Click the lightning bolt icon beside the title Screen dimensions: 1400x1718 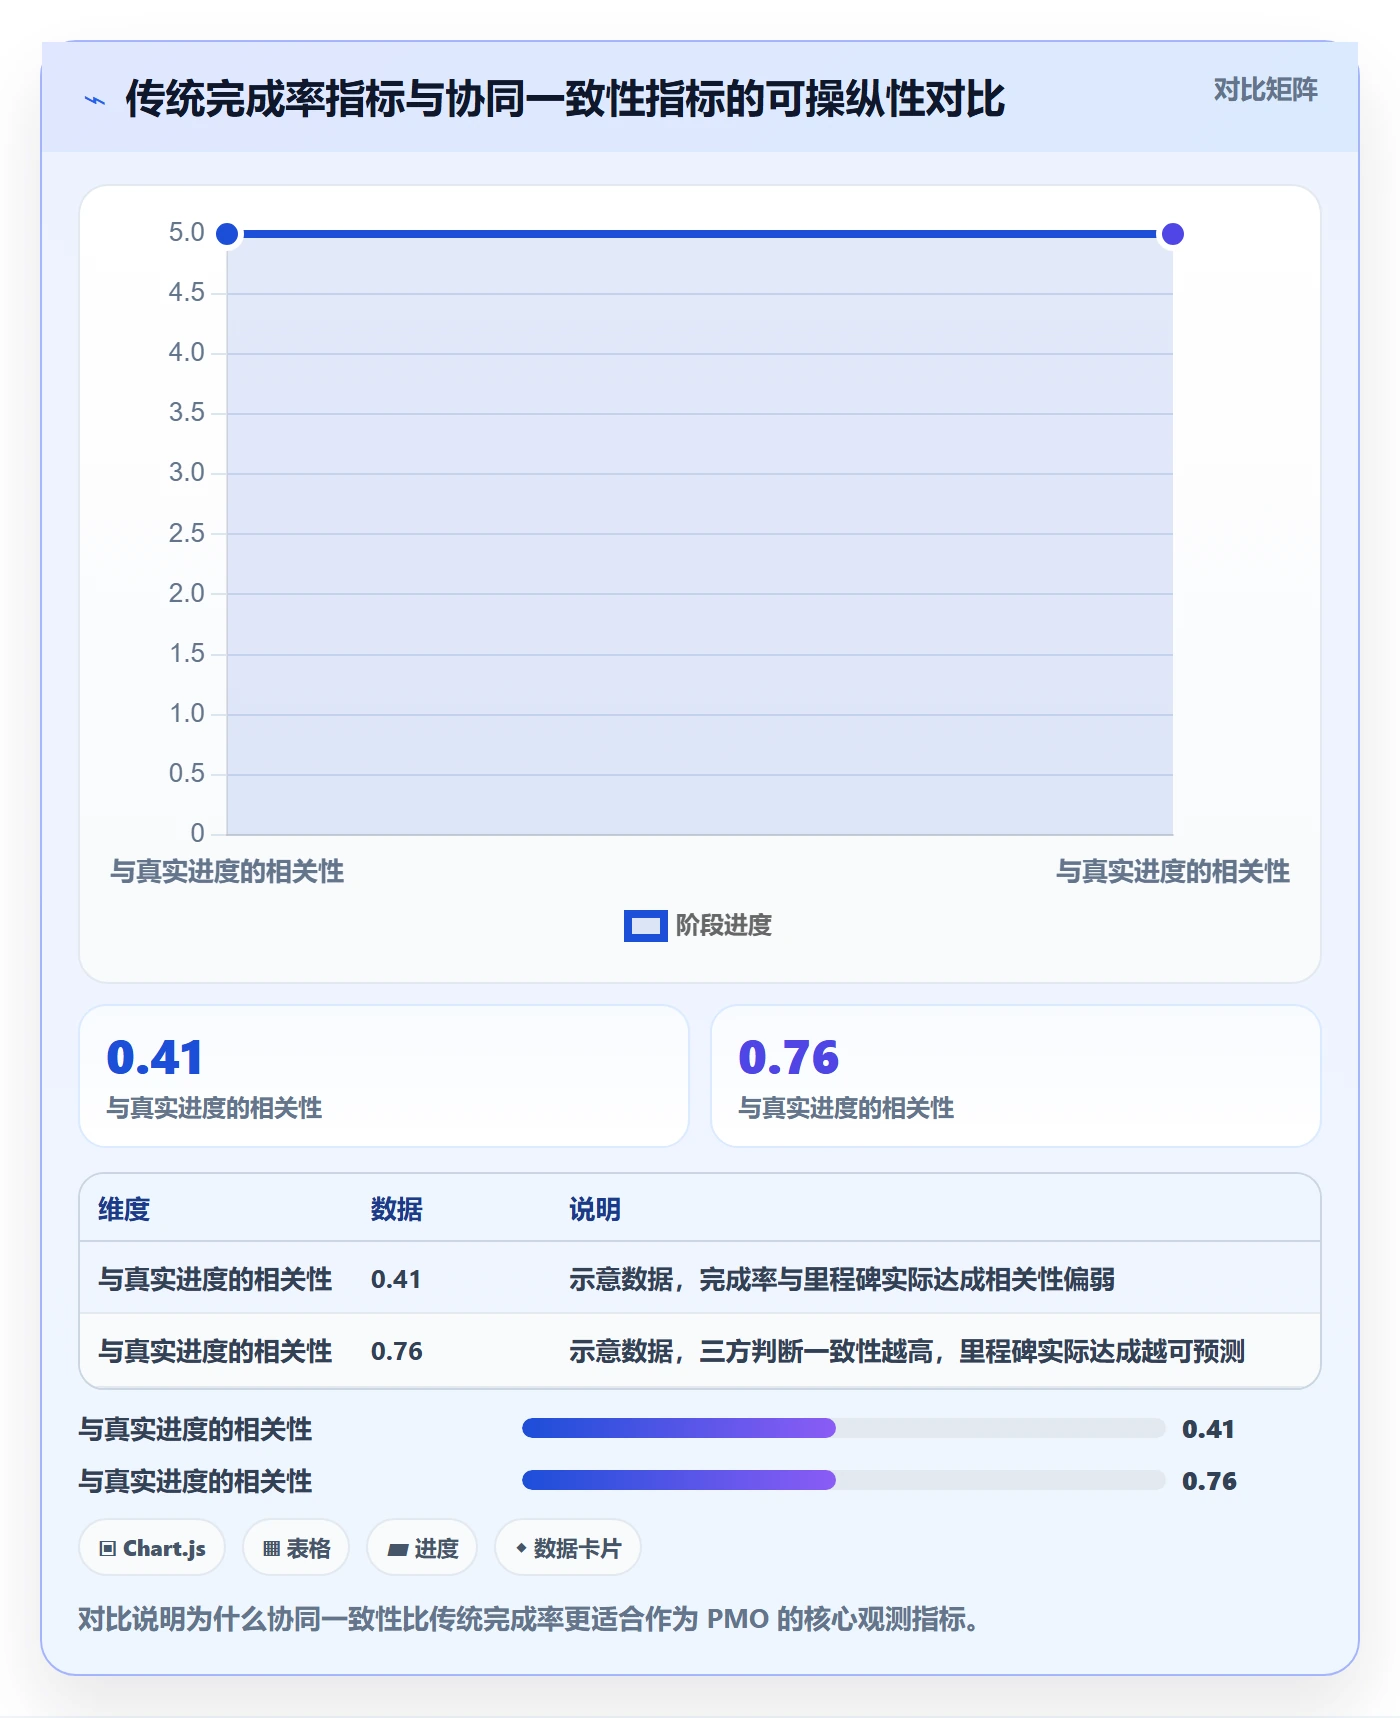point(95,100)
